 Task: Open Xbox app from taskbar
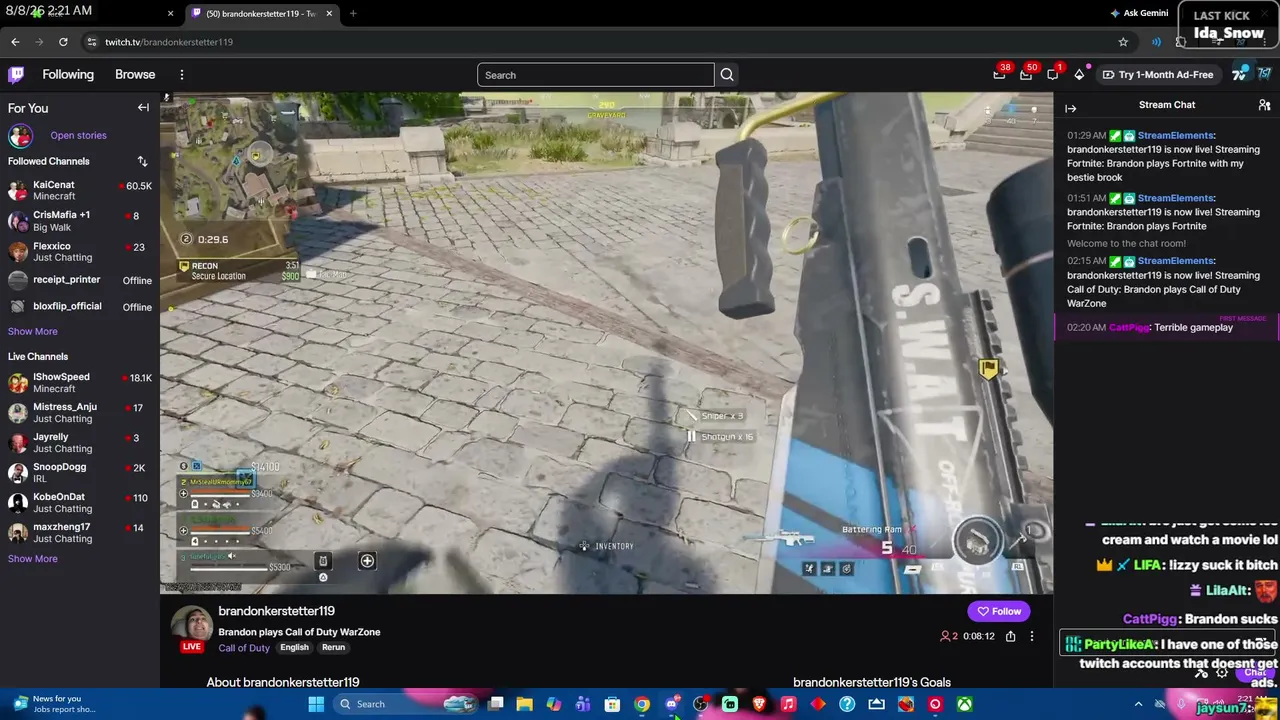[x=964, y=704]
